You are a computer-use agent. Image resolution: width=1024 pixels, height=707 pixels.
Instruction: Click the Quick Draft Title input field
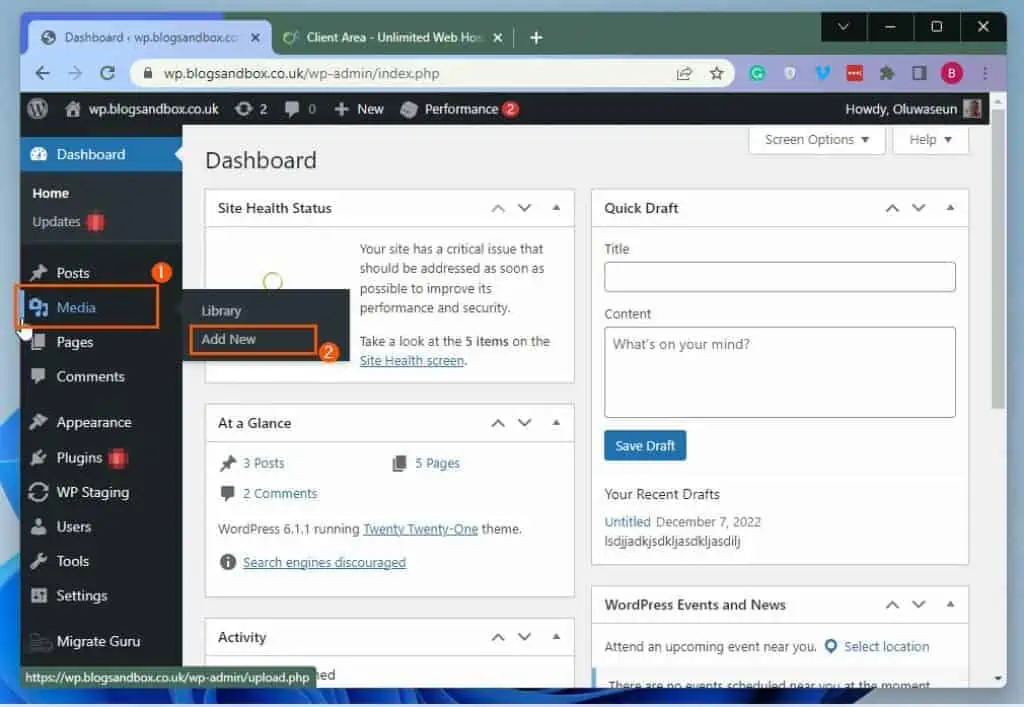(x=779, y=277)
